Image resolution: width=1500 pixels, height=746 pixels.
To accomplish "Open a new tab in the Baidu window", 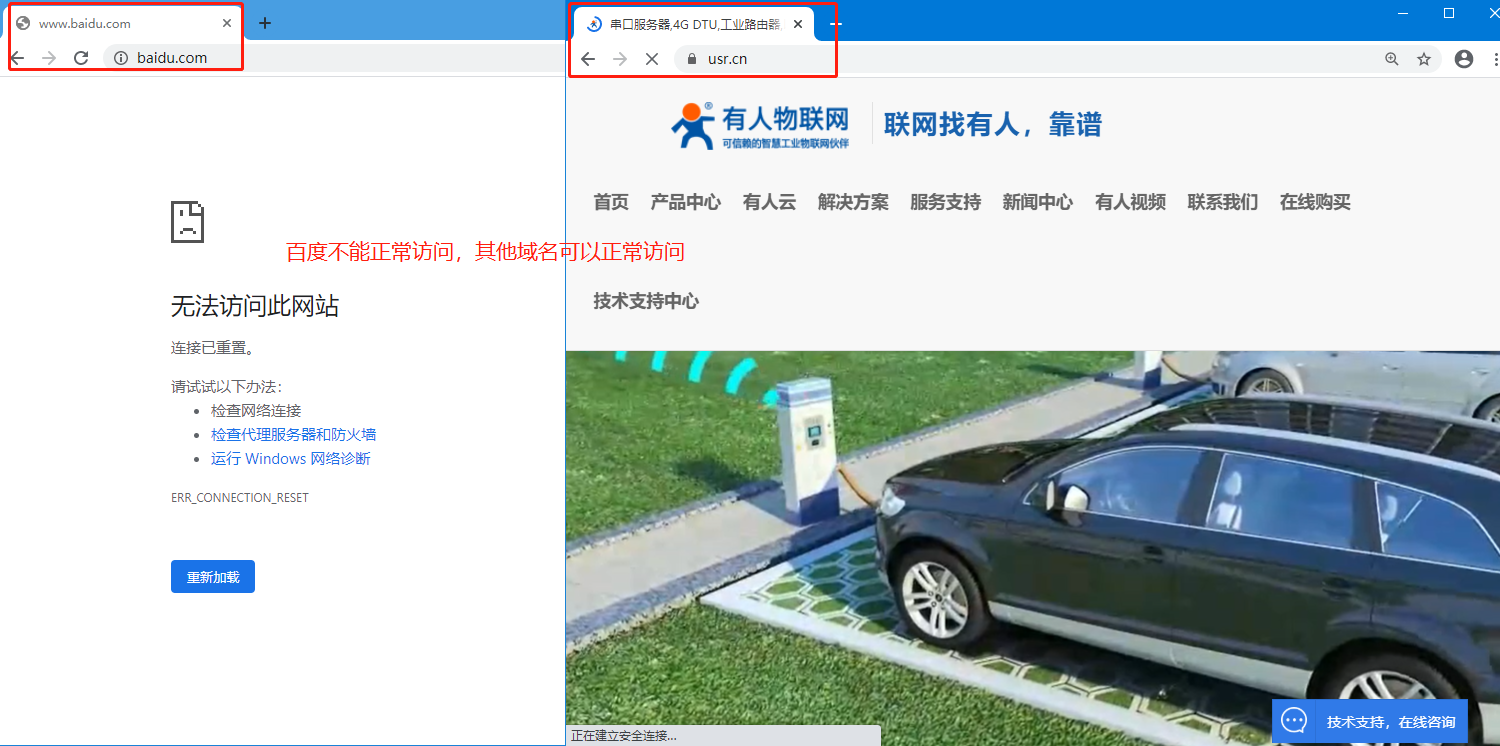I will coord(265,23).
